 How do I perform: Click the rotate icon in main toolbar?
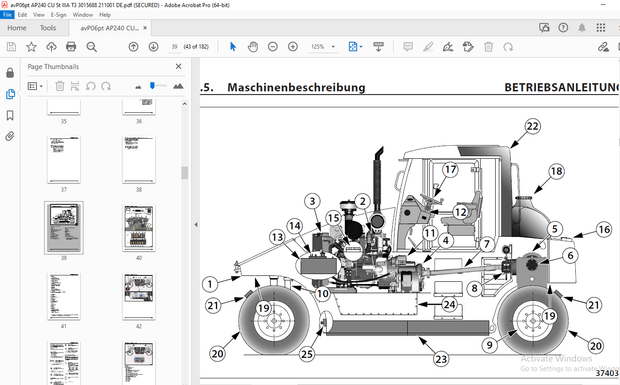[x=508, y=47]
